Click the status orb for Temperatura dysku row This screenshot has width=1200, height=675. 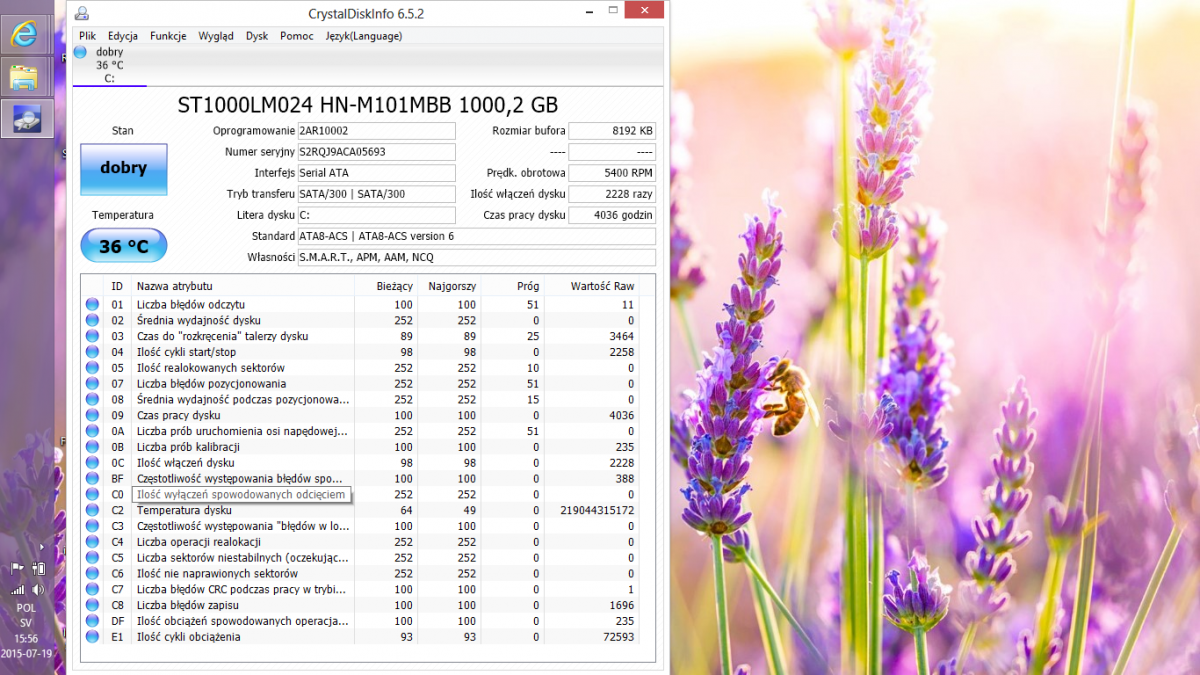click(x=92, y=510)
